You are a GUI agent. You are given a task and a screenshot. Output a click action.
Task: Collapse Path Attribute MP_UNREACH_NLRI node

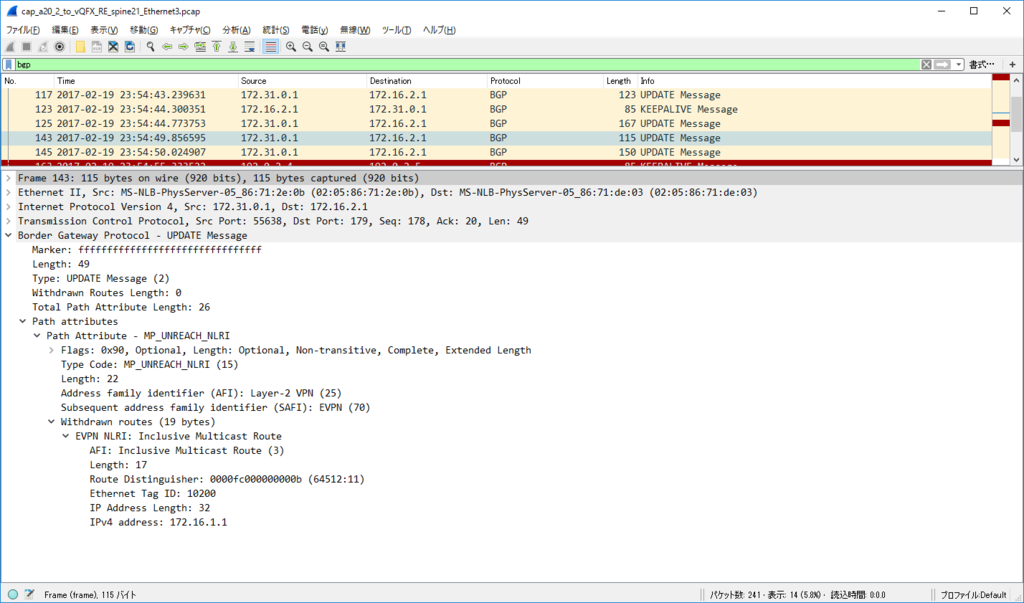click(x=37, y=336)
